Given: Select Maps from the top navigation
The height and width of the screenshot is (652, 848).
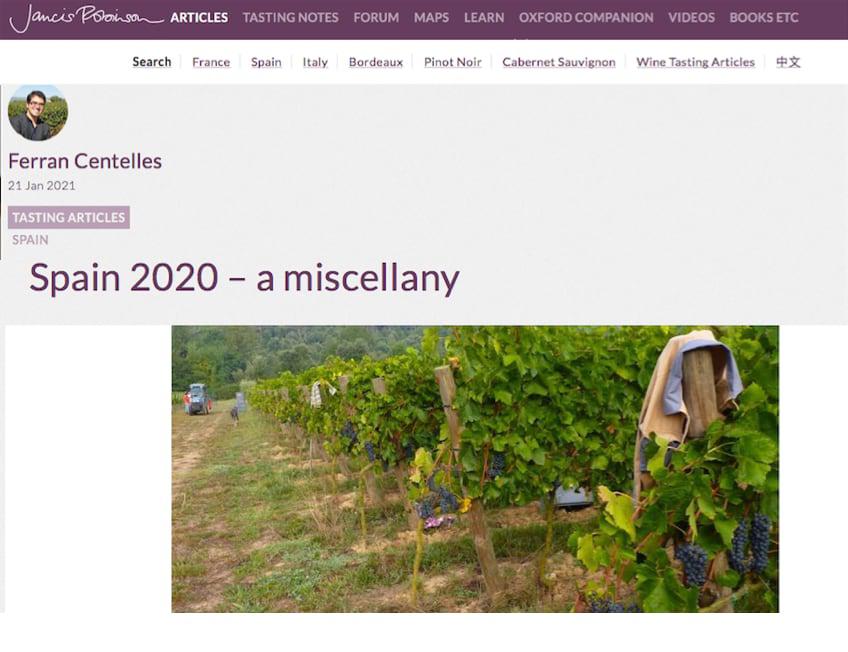Looking at the screenshot, I should [x=431, y=18].
